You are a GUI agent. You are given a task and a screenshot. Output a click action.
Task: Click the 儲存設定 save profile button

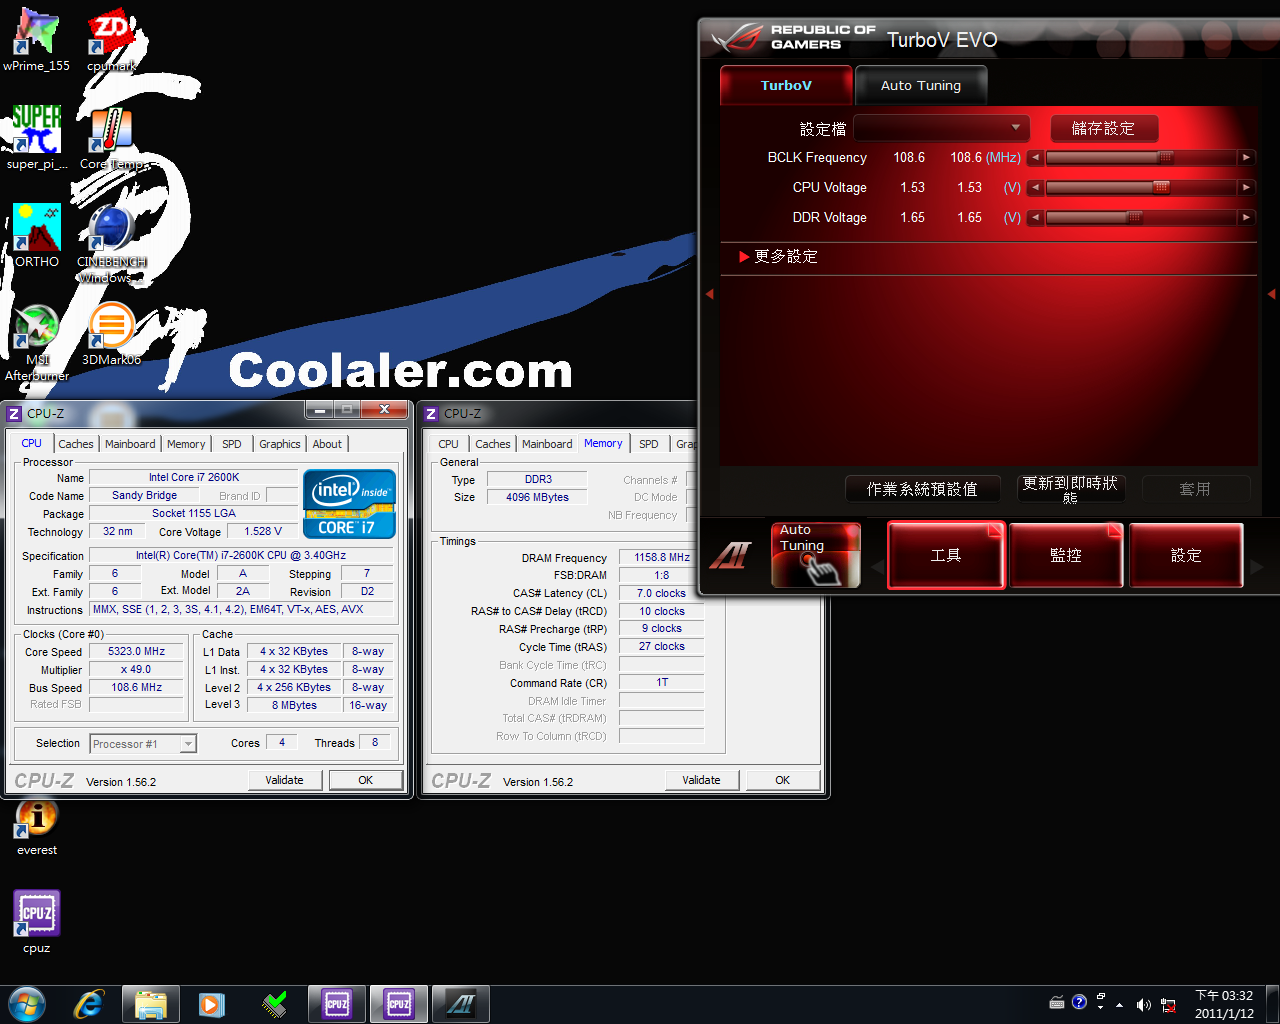(1103, 128)
